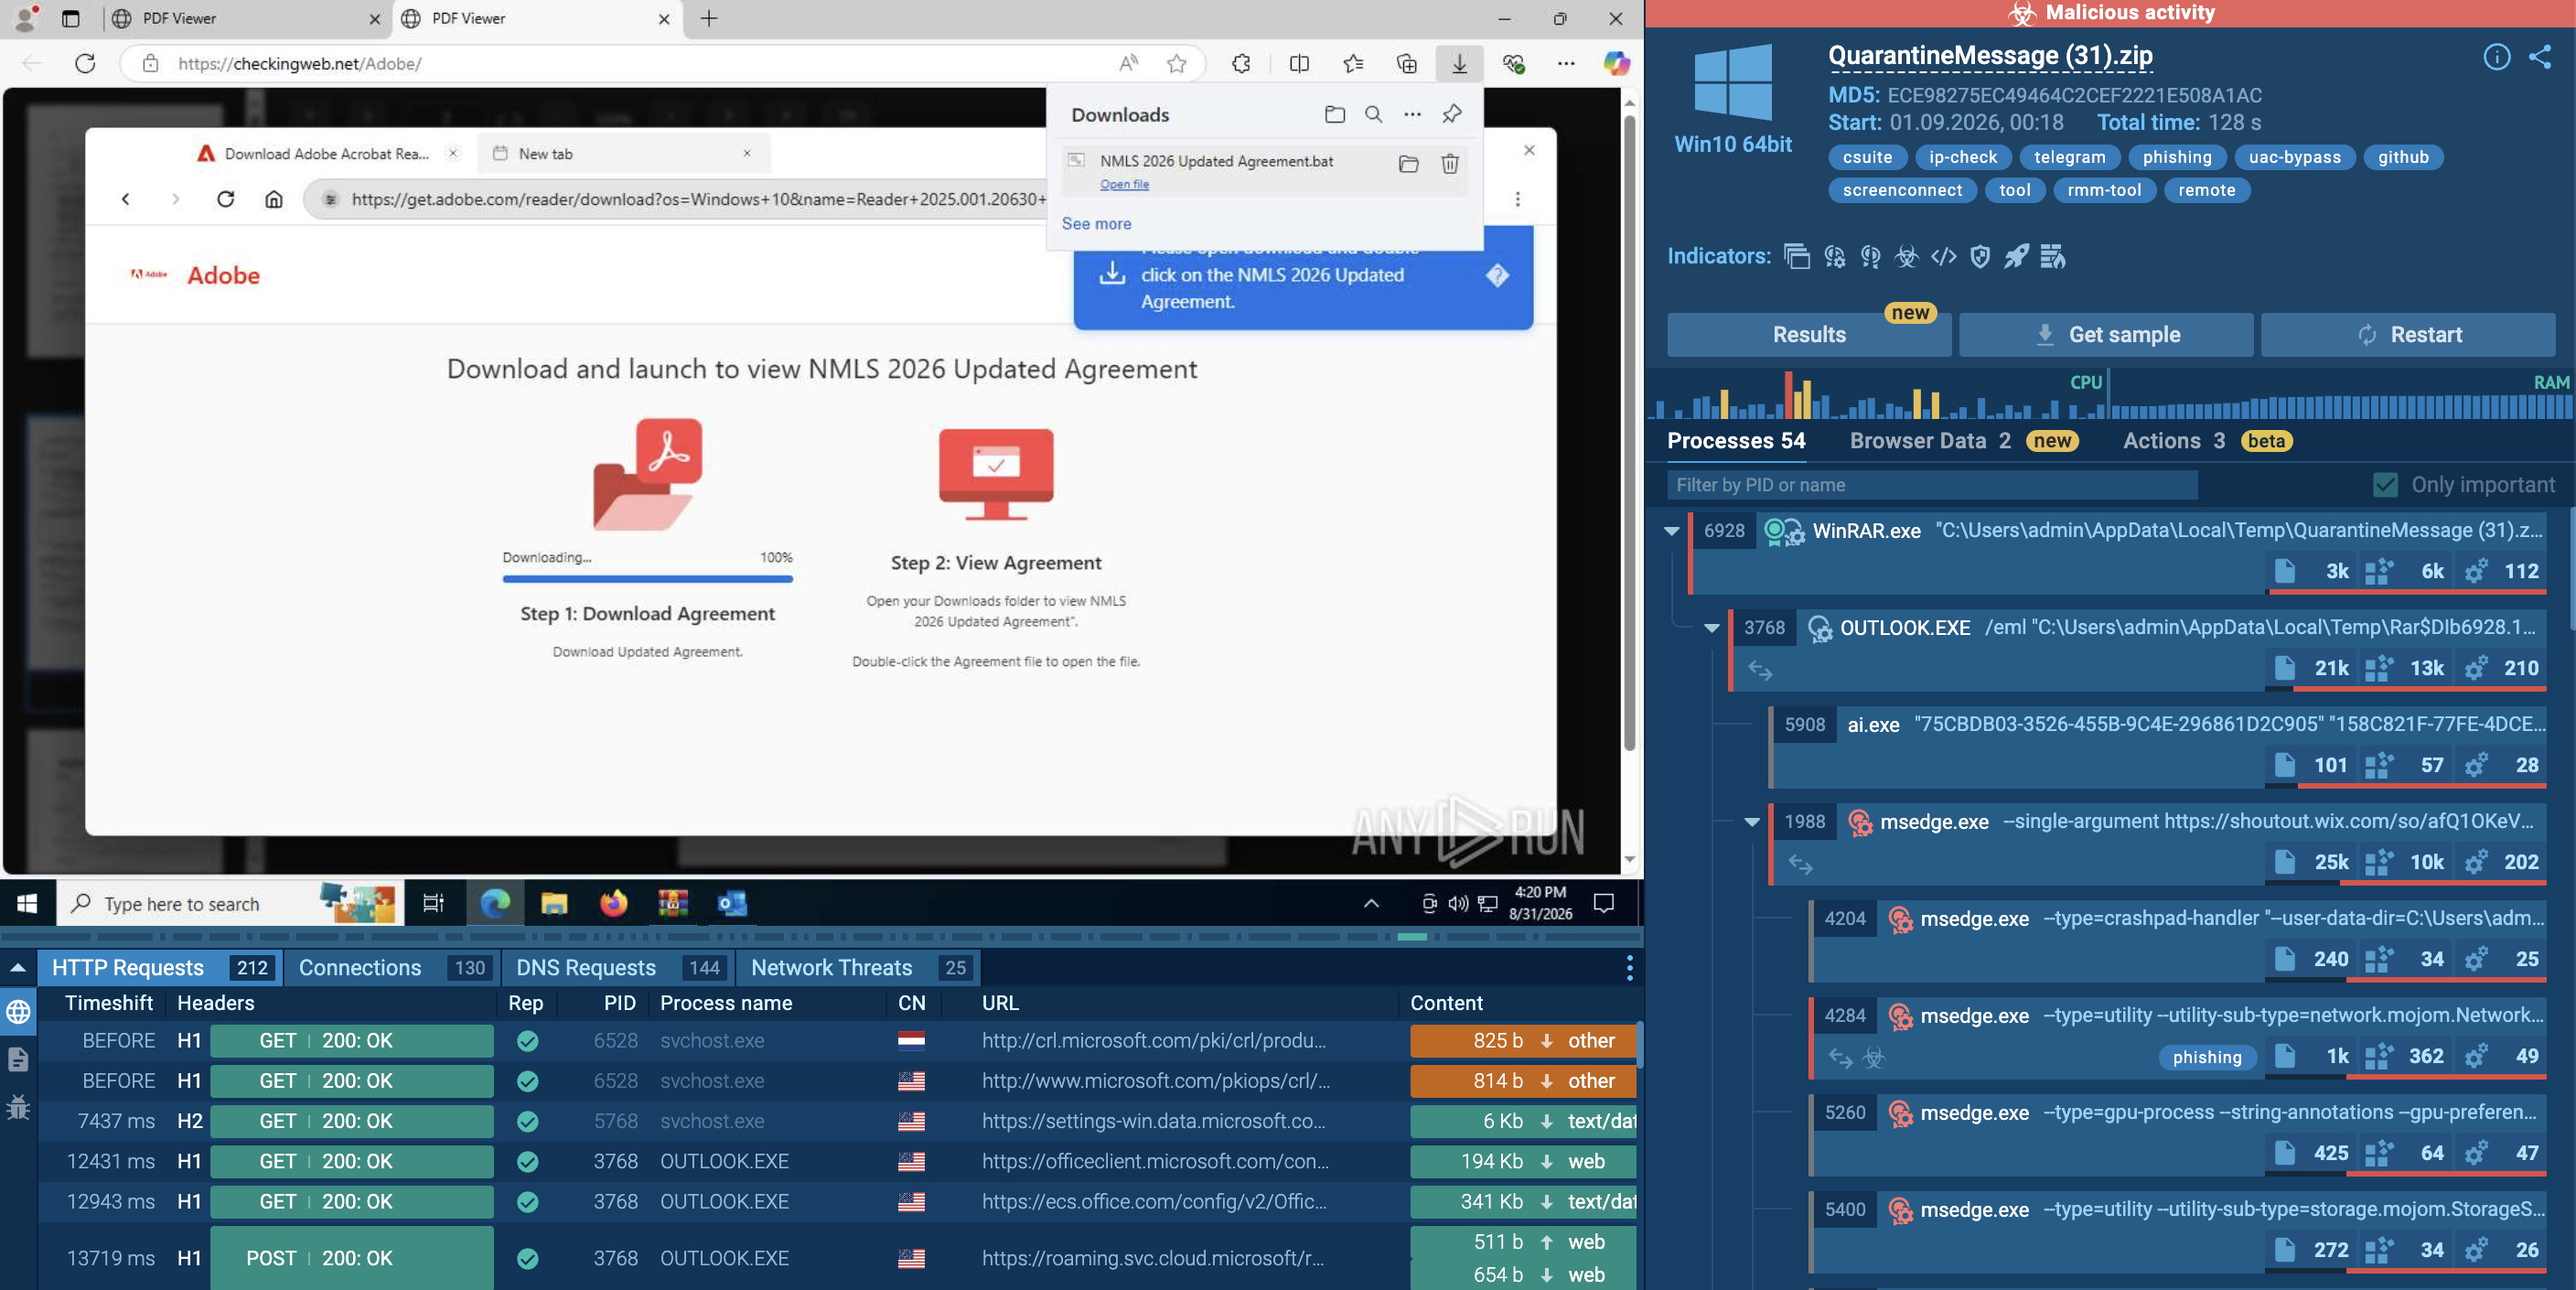Viewport: 2576px width, 1290px height.
Task: Click fake Adobe page home icon
Action: pos(273,199)
